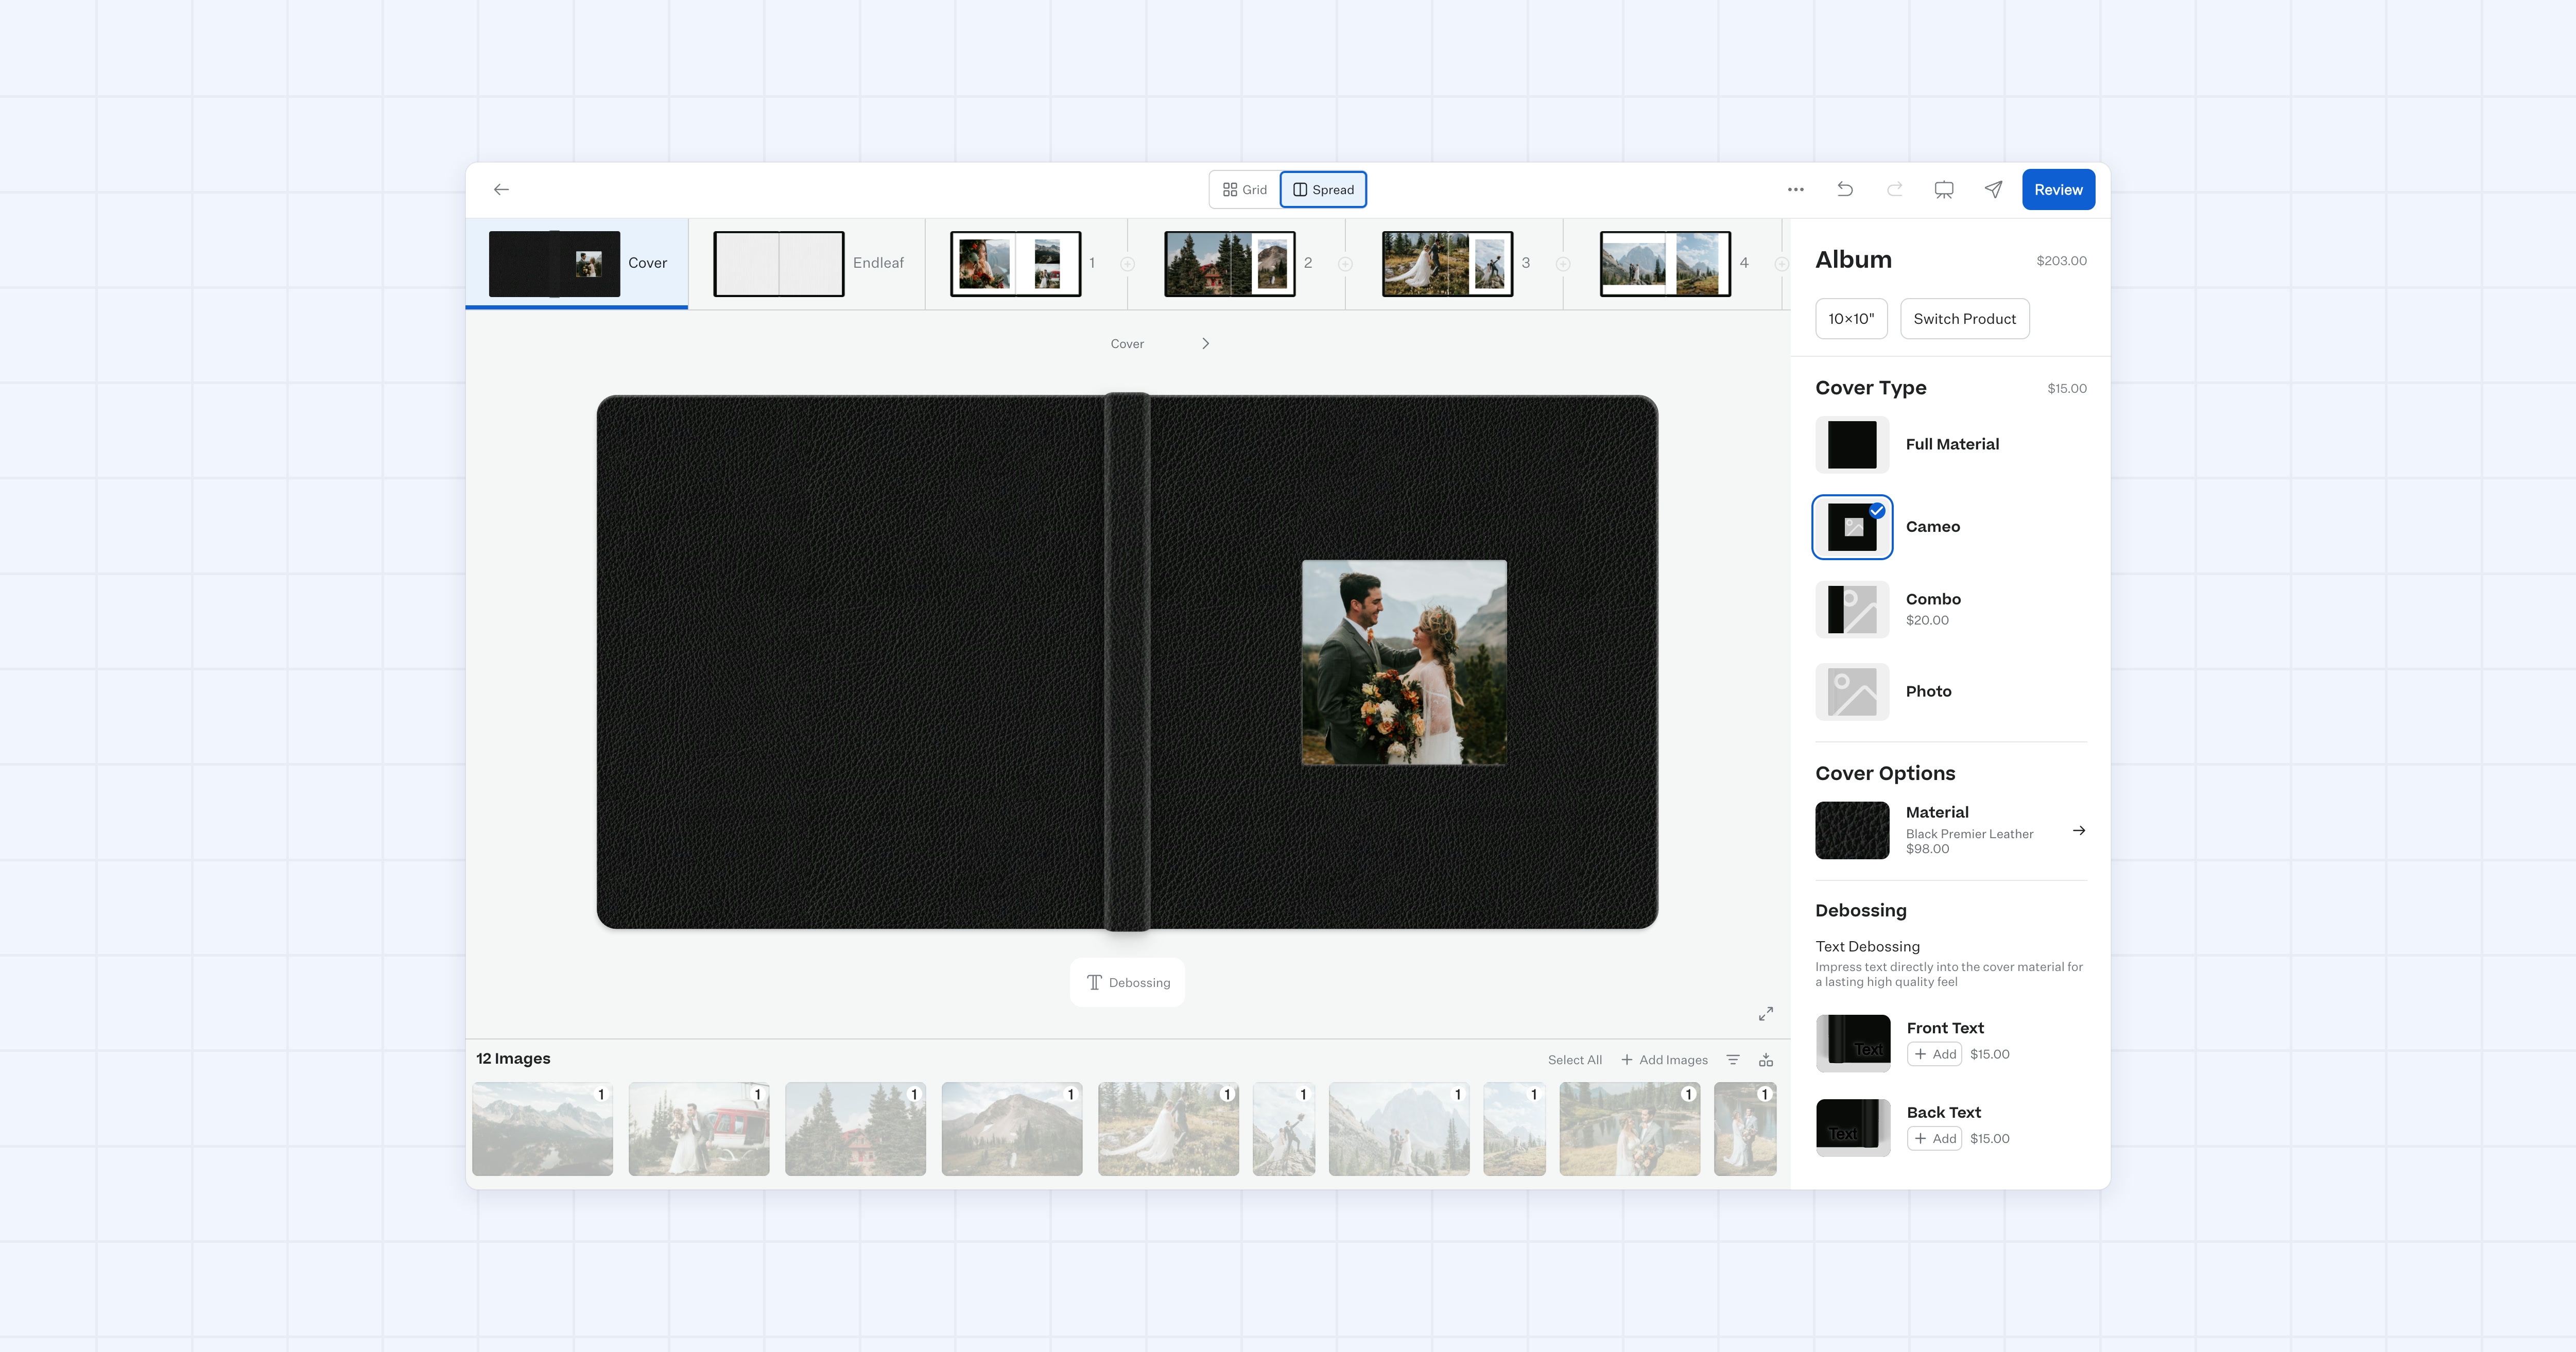Click Add Images
This screenshot has width=2576, height=1352.
[1664, 1060]
